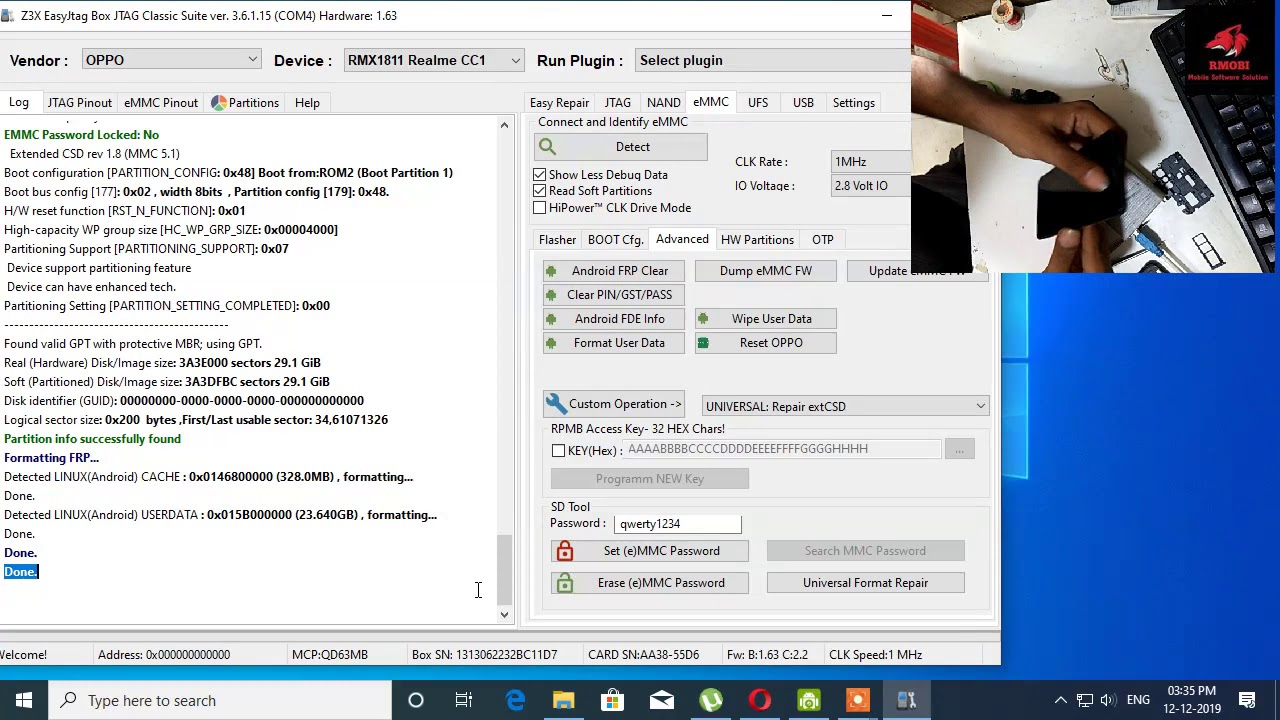This screenshot has height=720, width=1280.
Task: Open UNIVERSAL: Repair extCSD dropdown
Action: click(x=845, y=406)
